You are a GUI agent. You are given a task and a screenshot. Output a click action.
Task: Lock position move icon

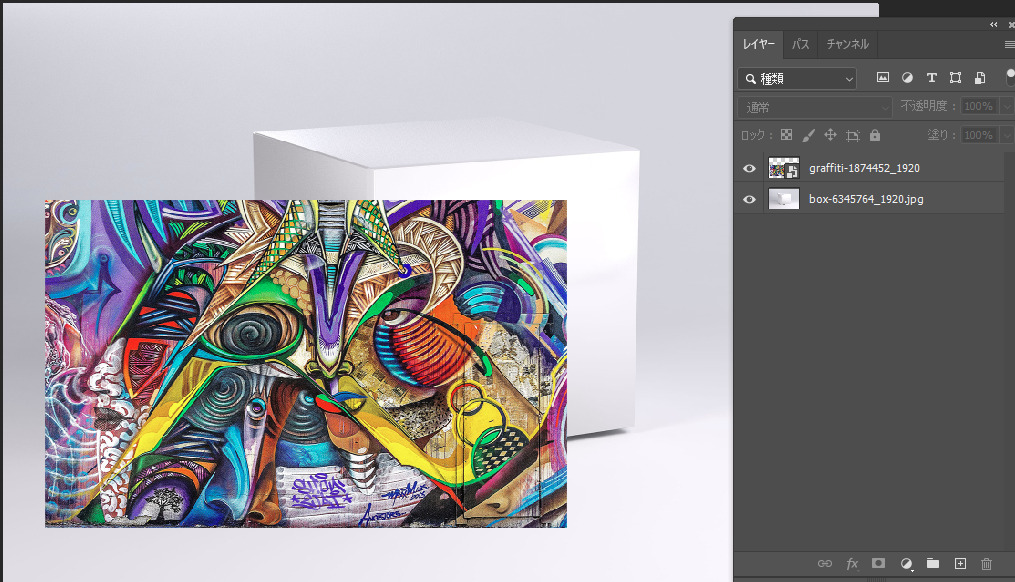[831, 135]
